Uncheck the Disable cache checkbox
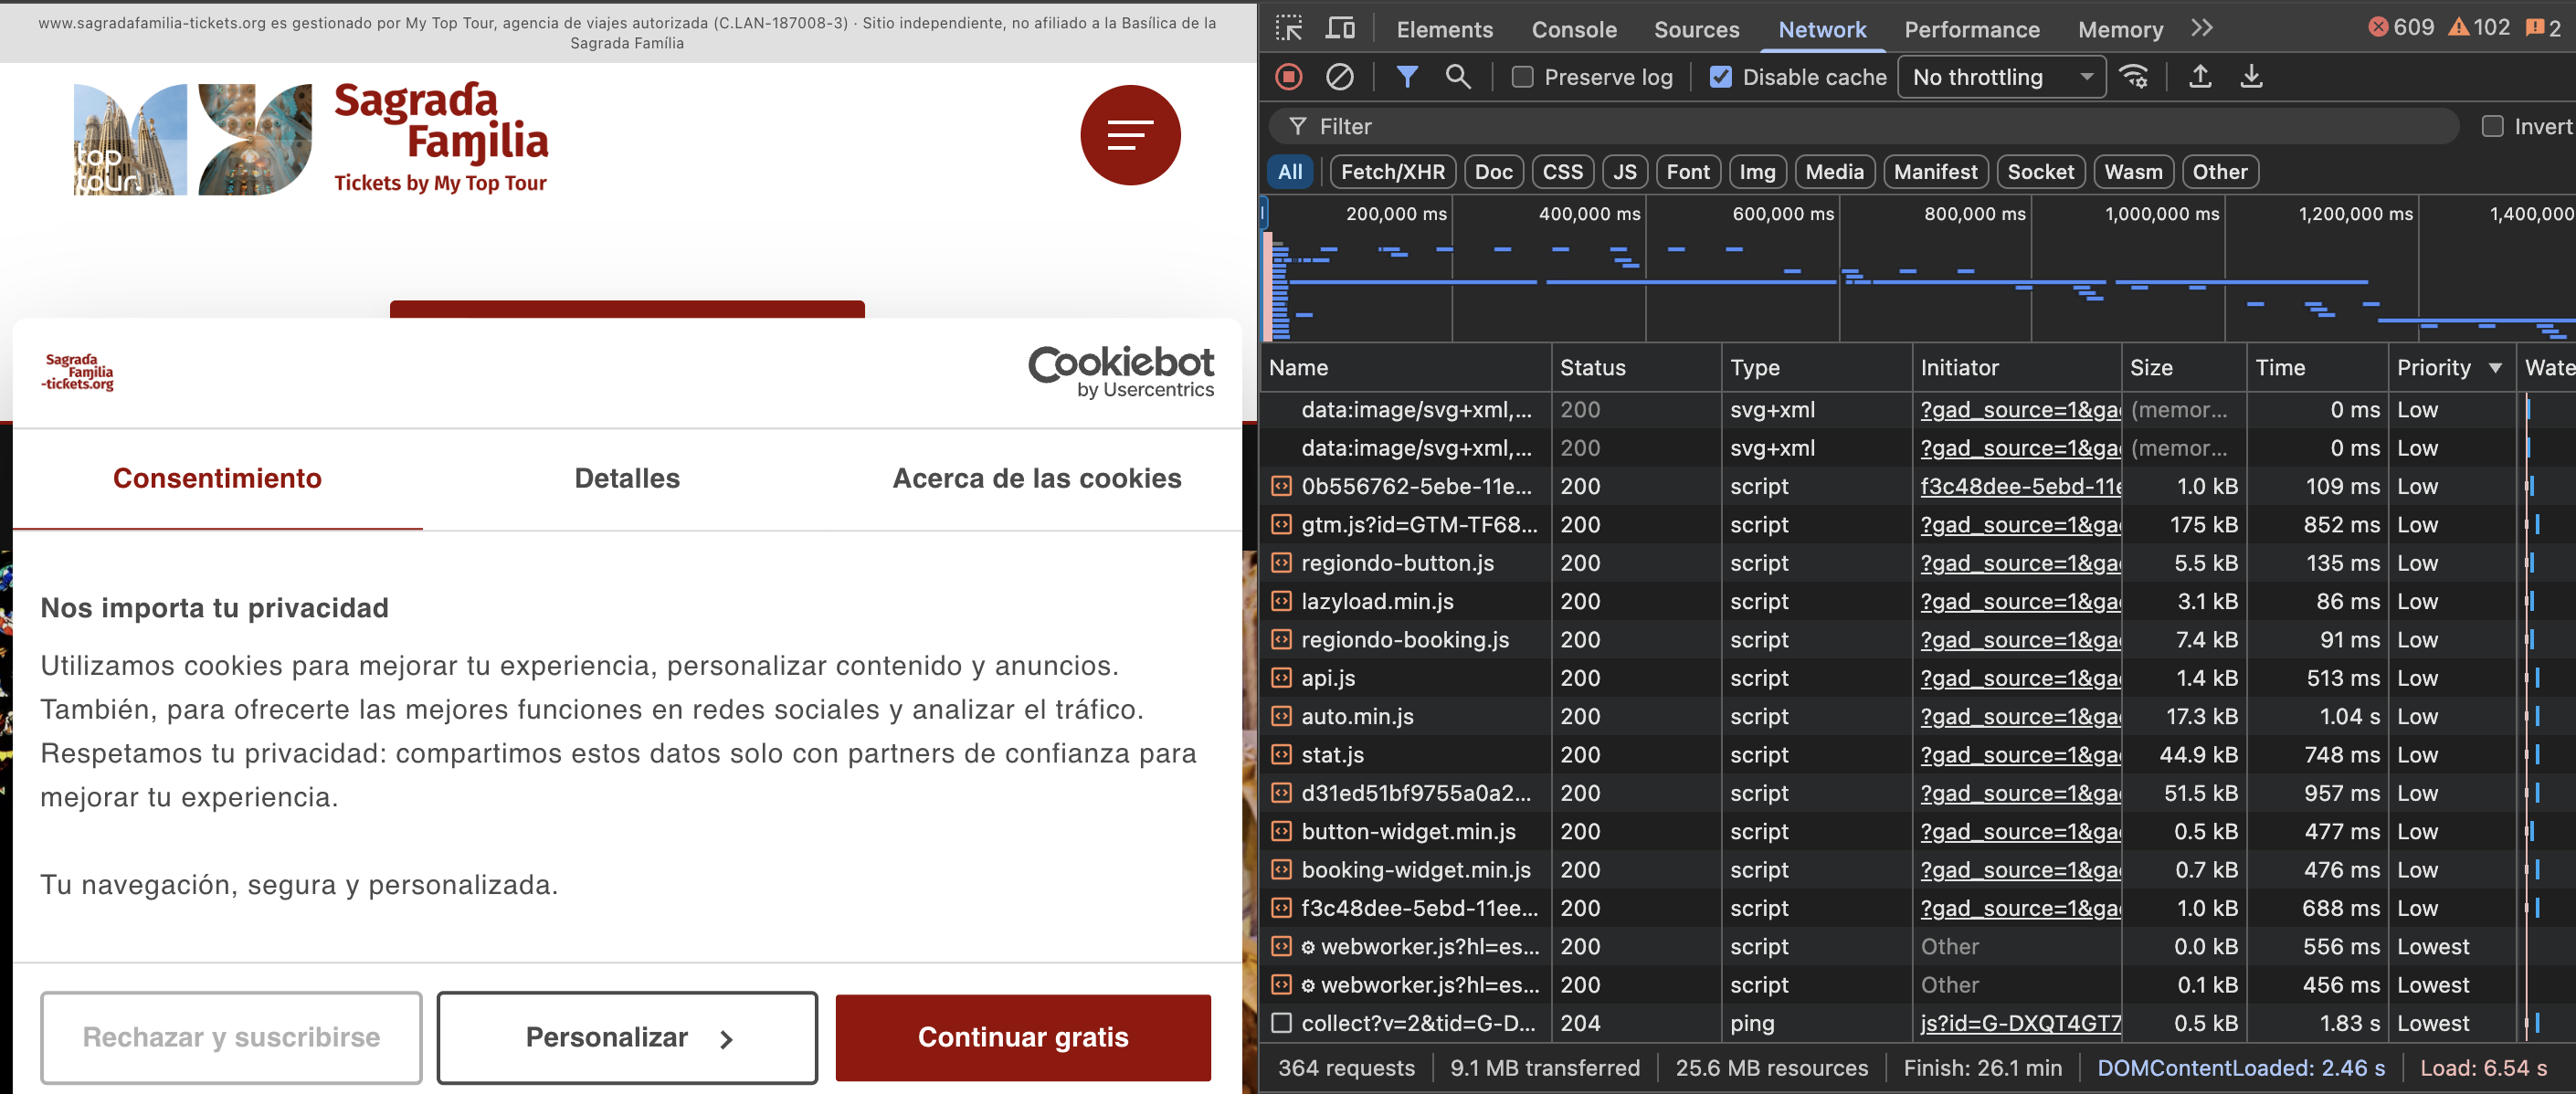Viewport: 2576px width, 1094px height. (1720, 77)
